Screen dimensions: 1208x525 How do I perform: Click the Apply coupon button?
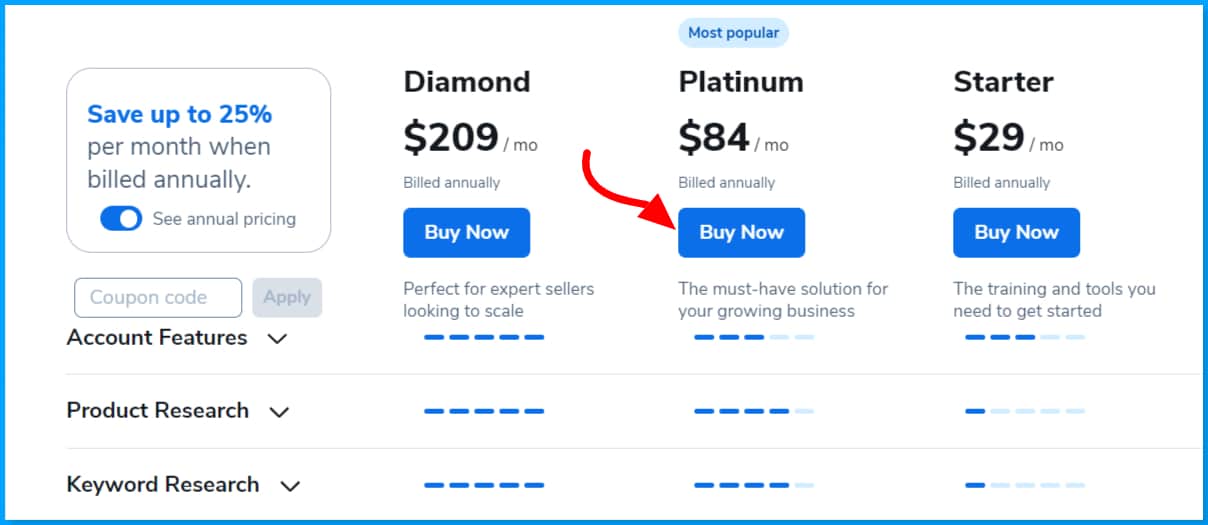point(287,298)
